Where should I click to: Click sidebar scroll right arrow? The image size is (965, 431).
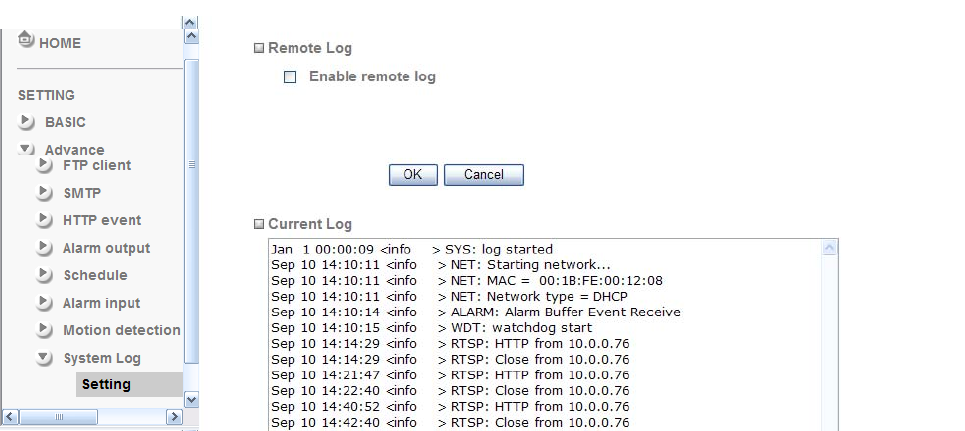[x=174, y=416]
